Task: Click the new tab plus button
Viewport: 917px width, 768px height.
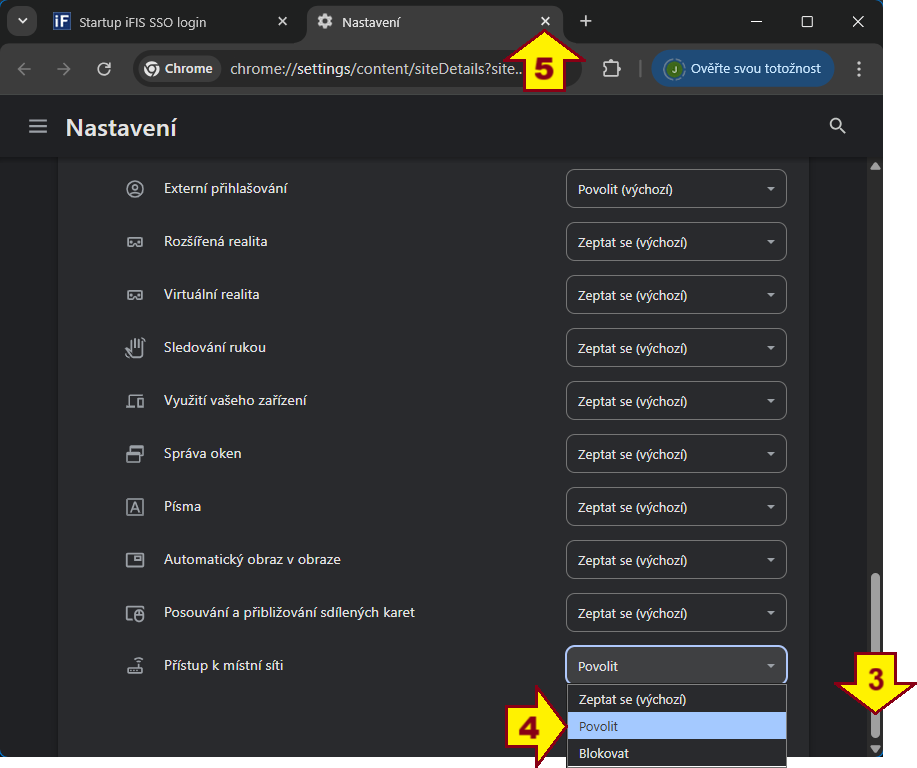Action: pyautogui.click(x=586, y=21)
